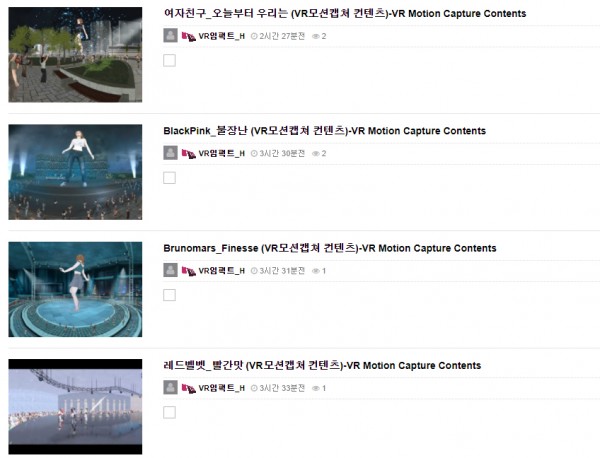The height and width of the screenshot is (458, 600).
Task: Open the 여자친구_오늘부터 우리는 post title
Action: [x=345, y=13]
